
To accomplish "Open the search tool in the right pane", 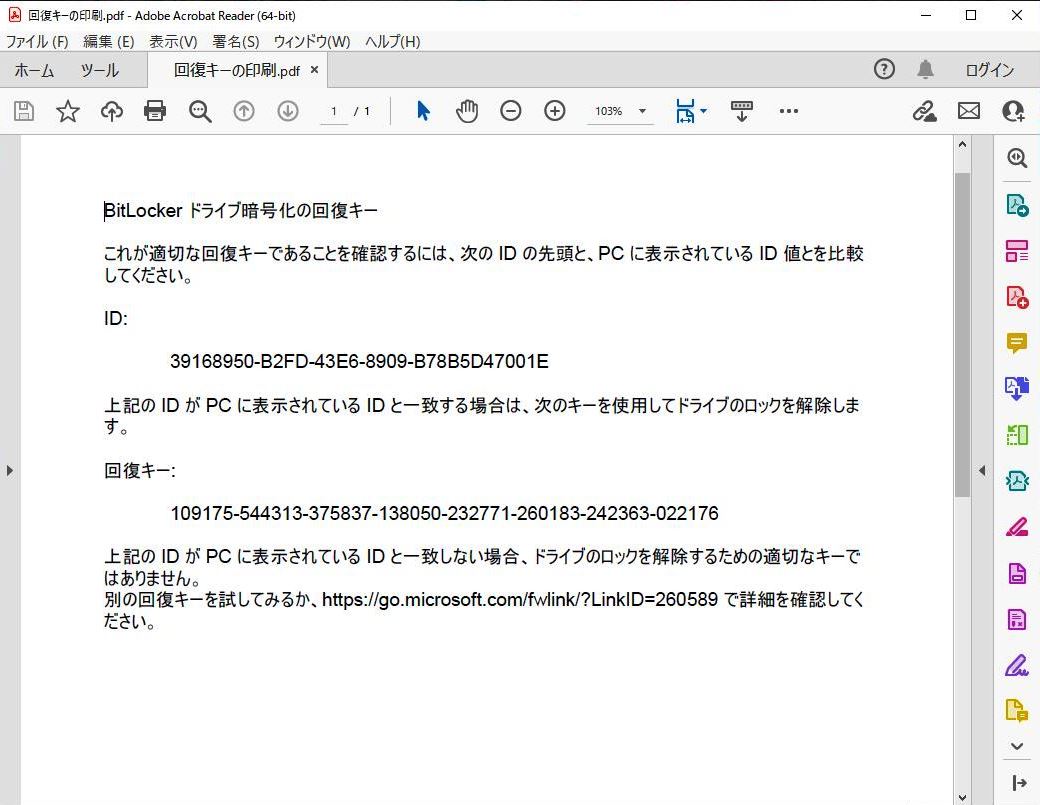I will (1017, 158).
